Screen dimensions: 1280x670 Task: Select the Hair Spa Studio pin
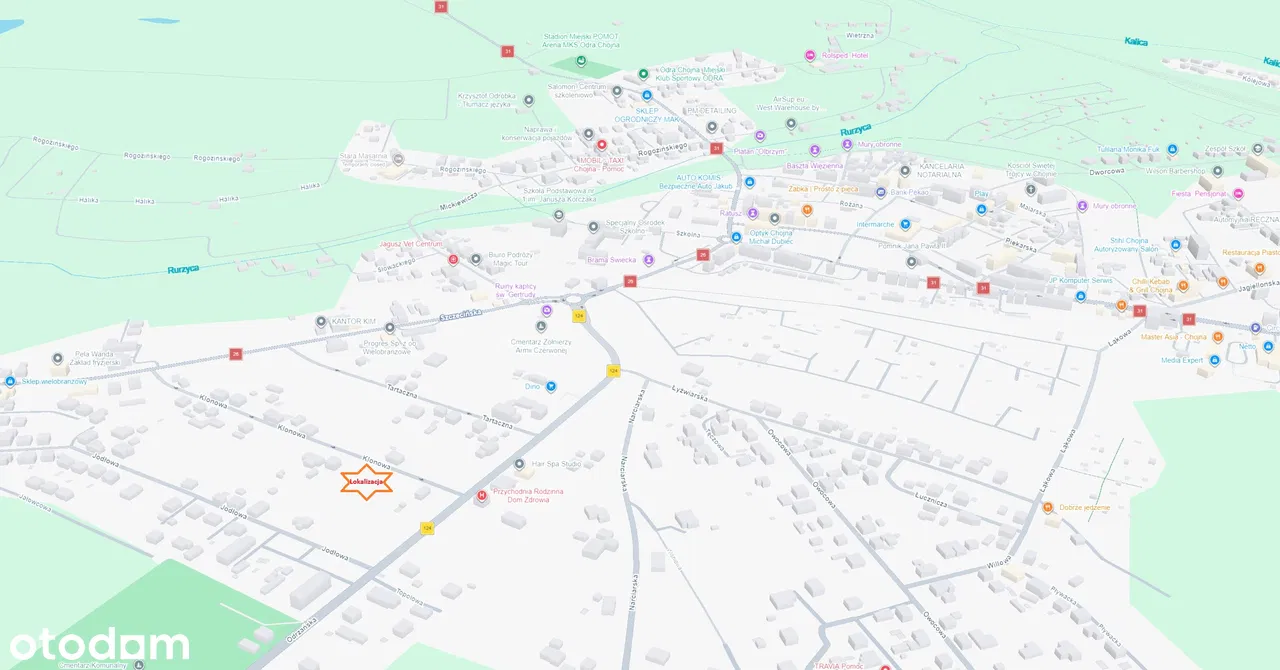(x=519, y=464)
